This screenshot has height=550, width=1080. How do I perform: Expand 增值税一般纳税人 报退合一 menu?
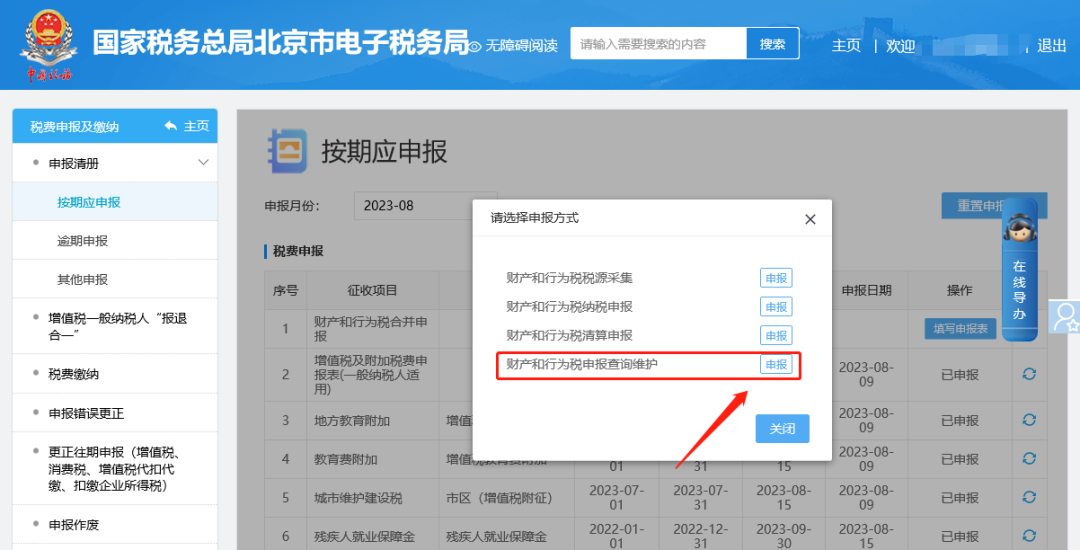(x=115, y=326)
